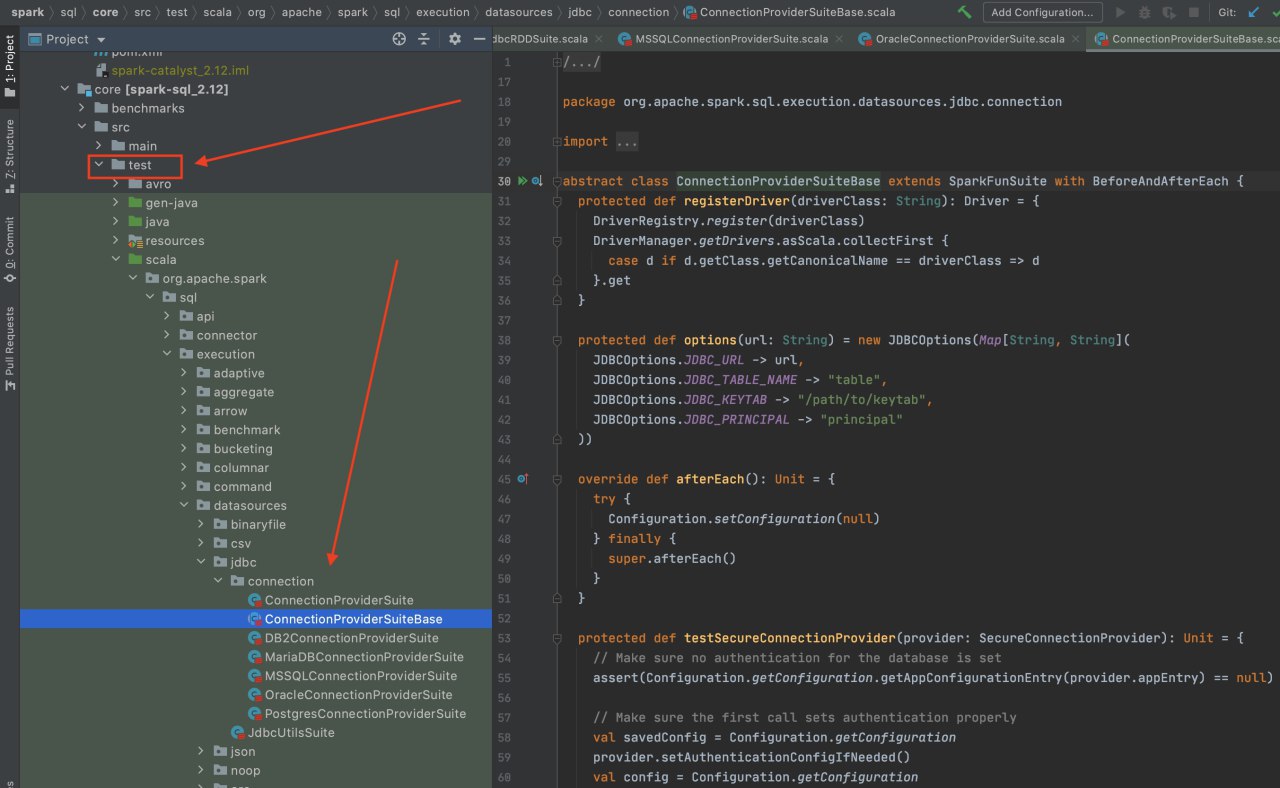Image resolution: width=1280 pixels, height=788 pixels.
Task: Click the Debug bug icon in toolbar
Action: click(1144, 13)
